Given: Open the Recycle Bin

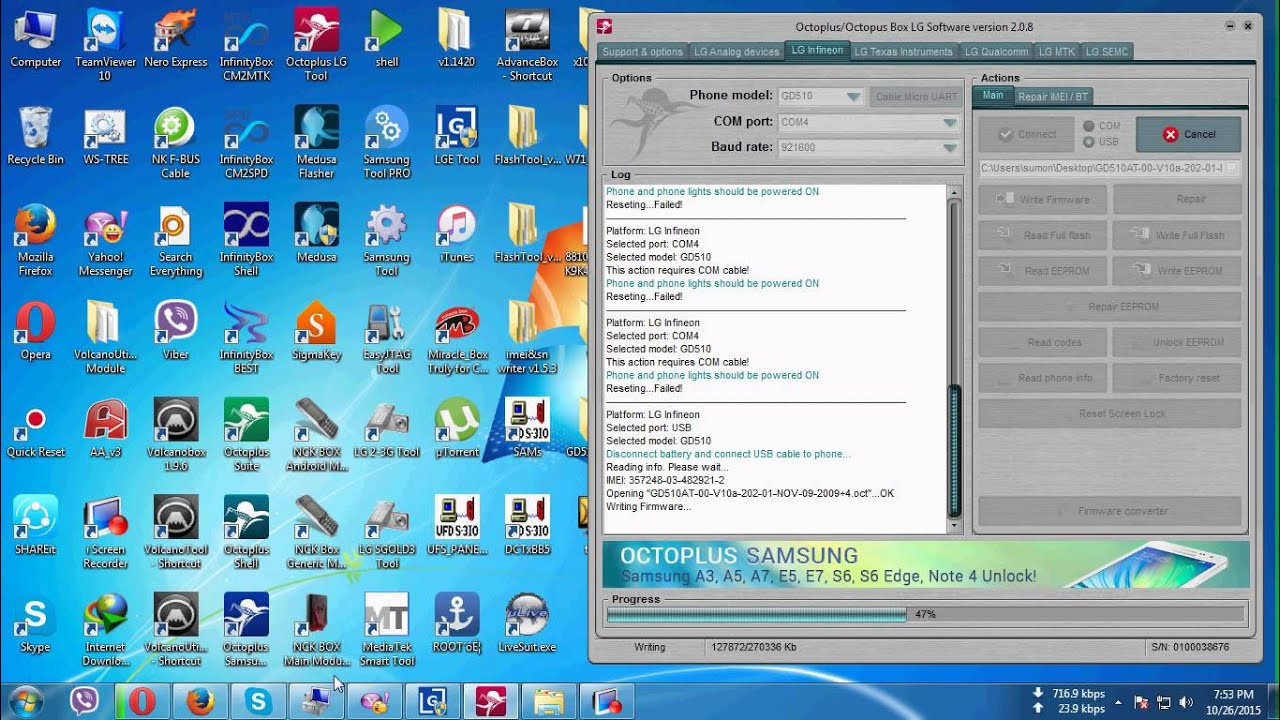Looking at the screenshot, I should coord(35,136).
